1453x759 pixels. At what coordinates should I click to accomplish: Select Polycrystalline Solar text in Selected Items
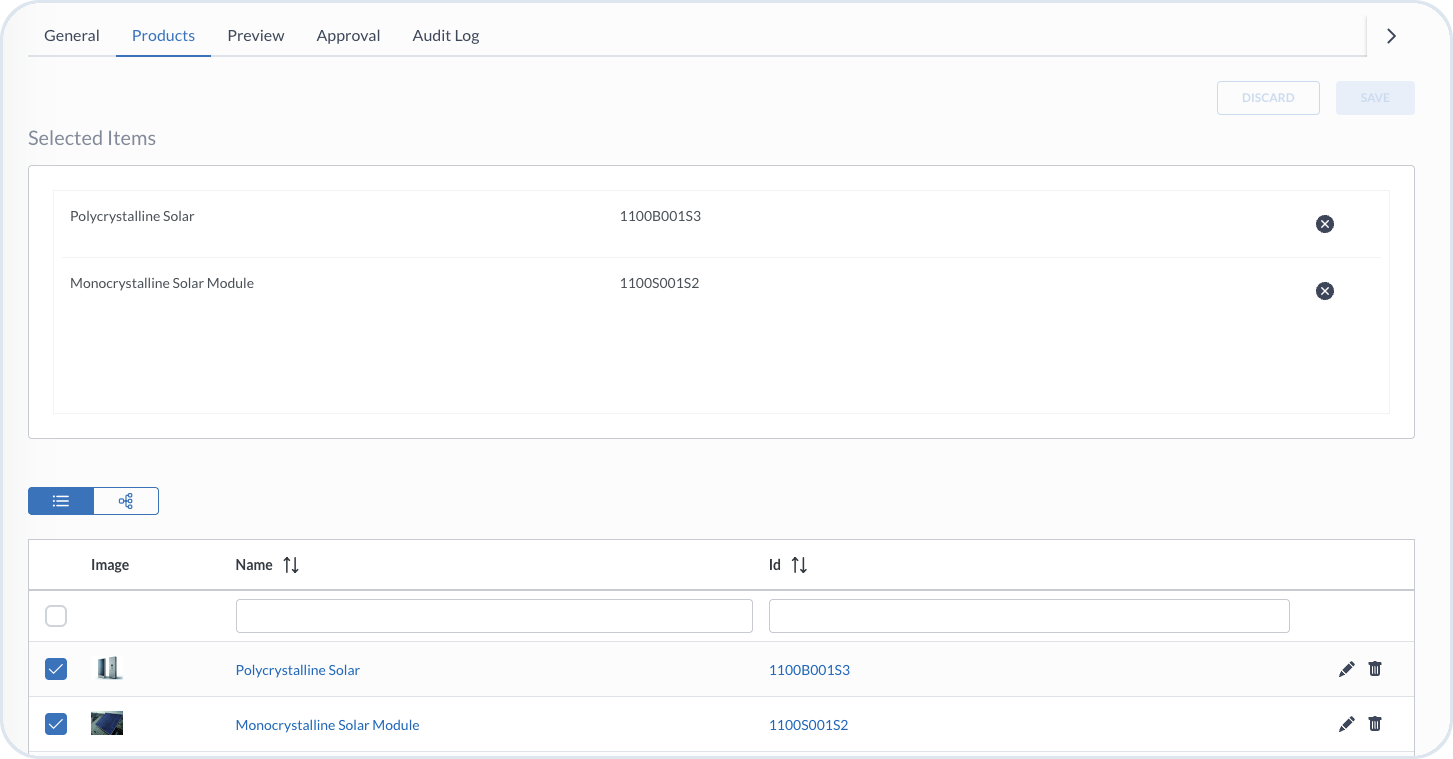[132, 216]
